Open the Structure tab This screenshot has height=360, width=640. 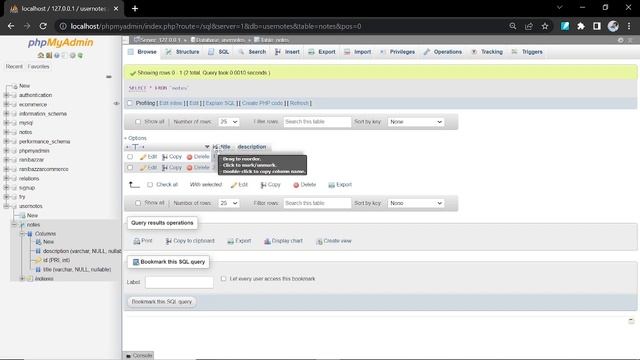[182, 52]
